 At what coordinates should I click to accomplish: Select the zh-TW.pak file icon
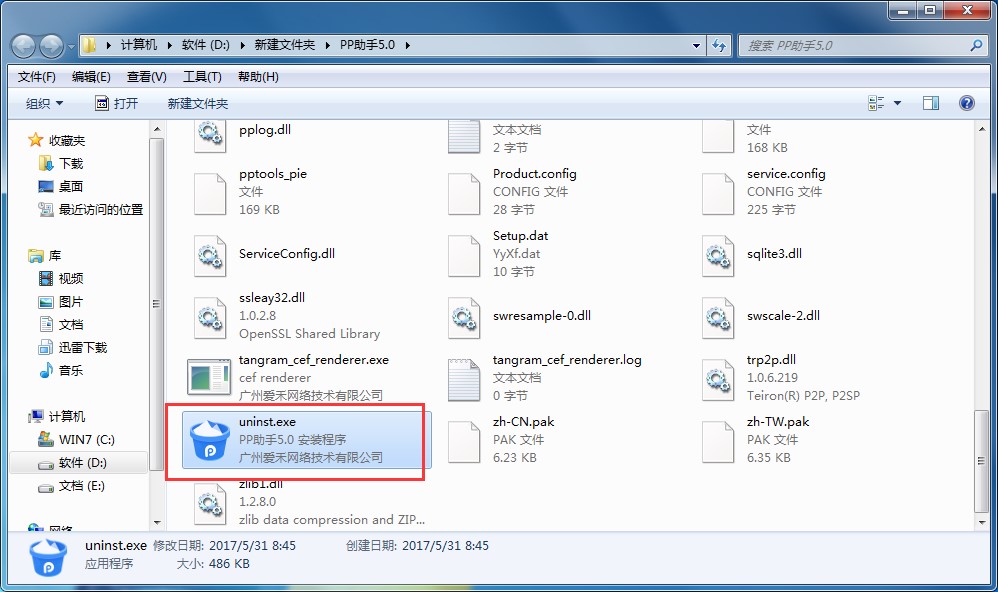[717, 441]
